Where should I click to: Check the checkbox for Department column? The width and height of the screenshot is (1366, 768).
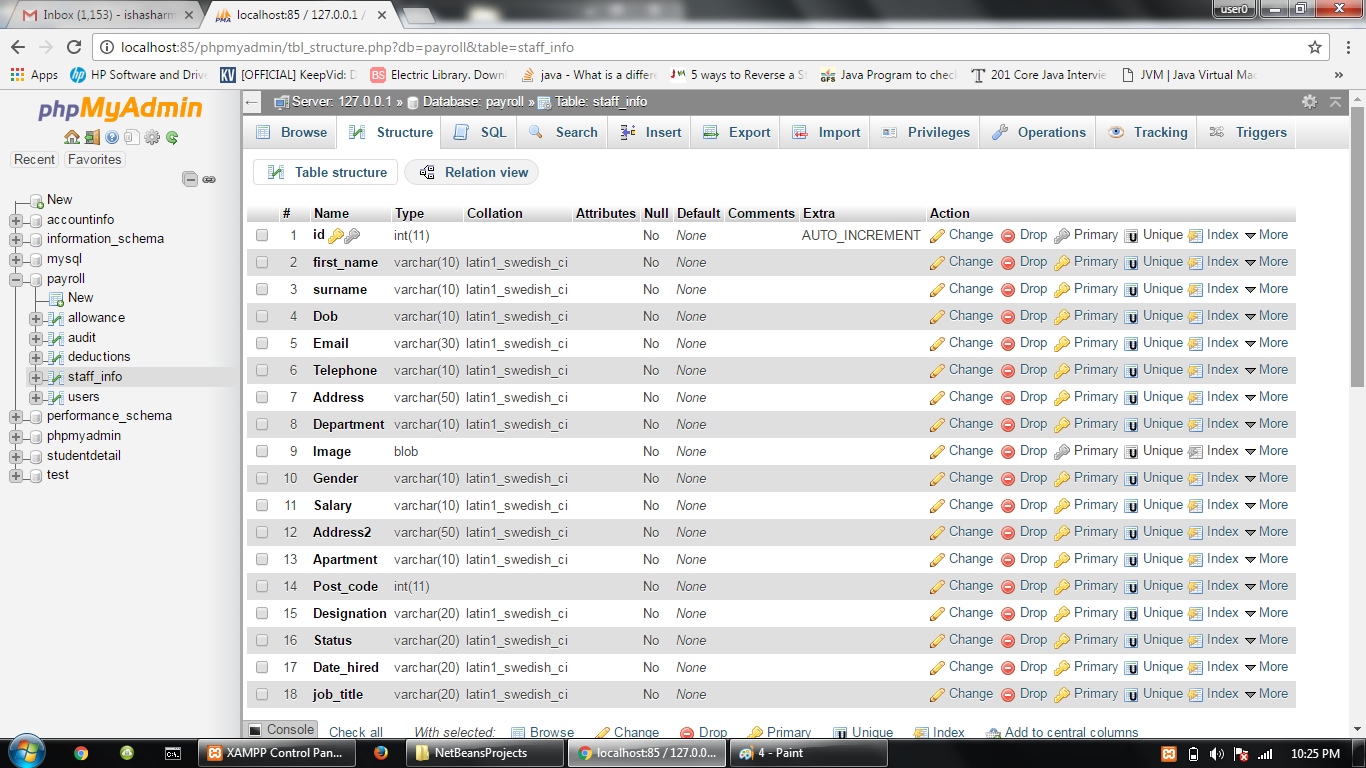(262, 425)
